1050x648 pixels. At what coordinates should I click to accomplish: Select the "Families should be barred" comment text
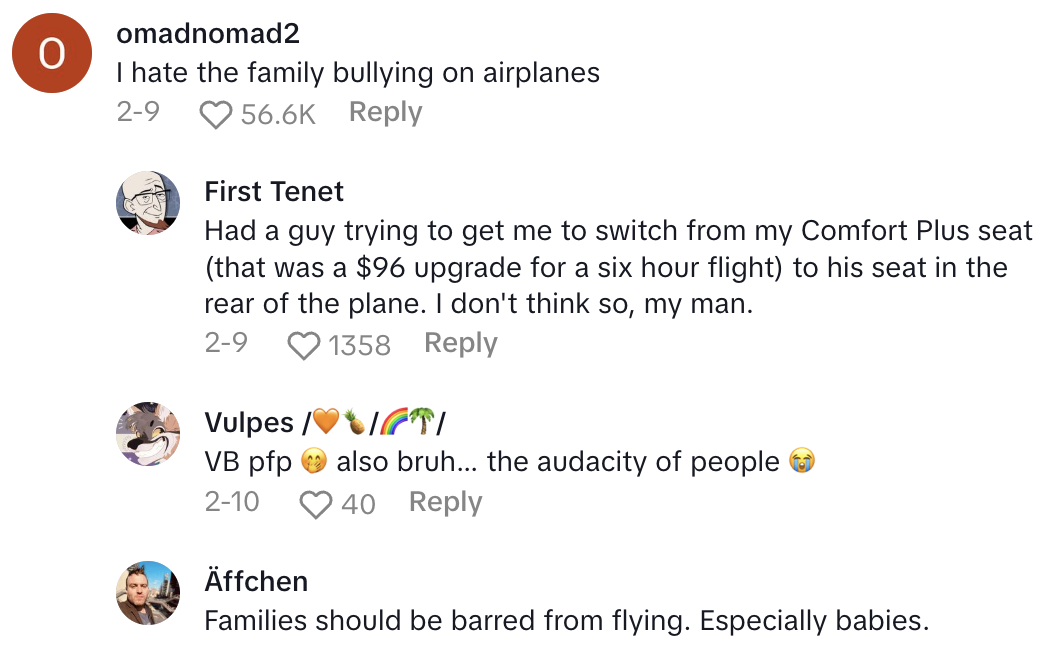566,621
